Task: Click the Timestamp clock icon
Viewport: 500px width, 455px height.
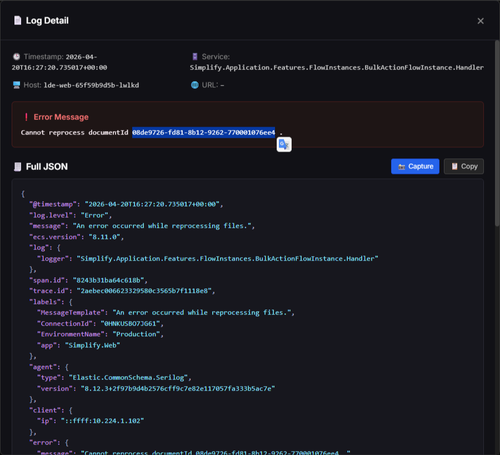Action: pos(16,57)
